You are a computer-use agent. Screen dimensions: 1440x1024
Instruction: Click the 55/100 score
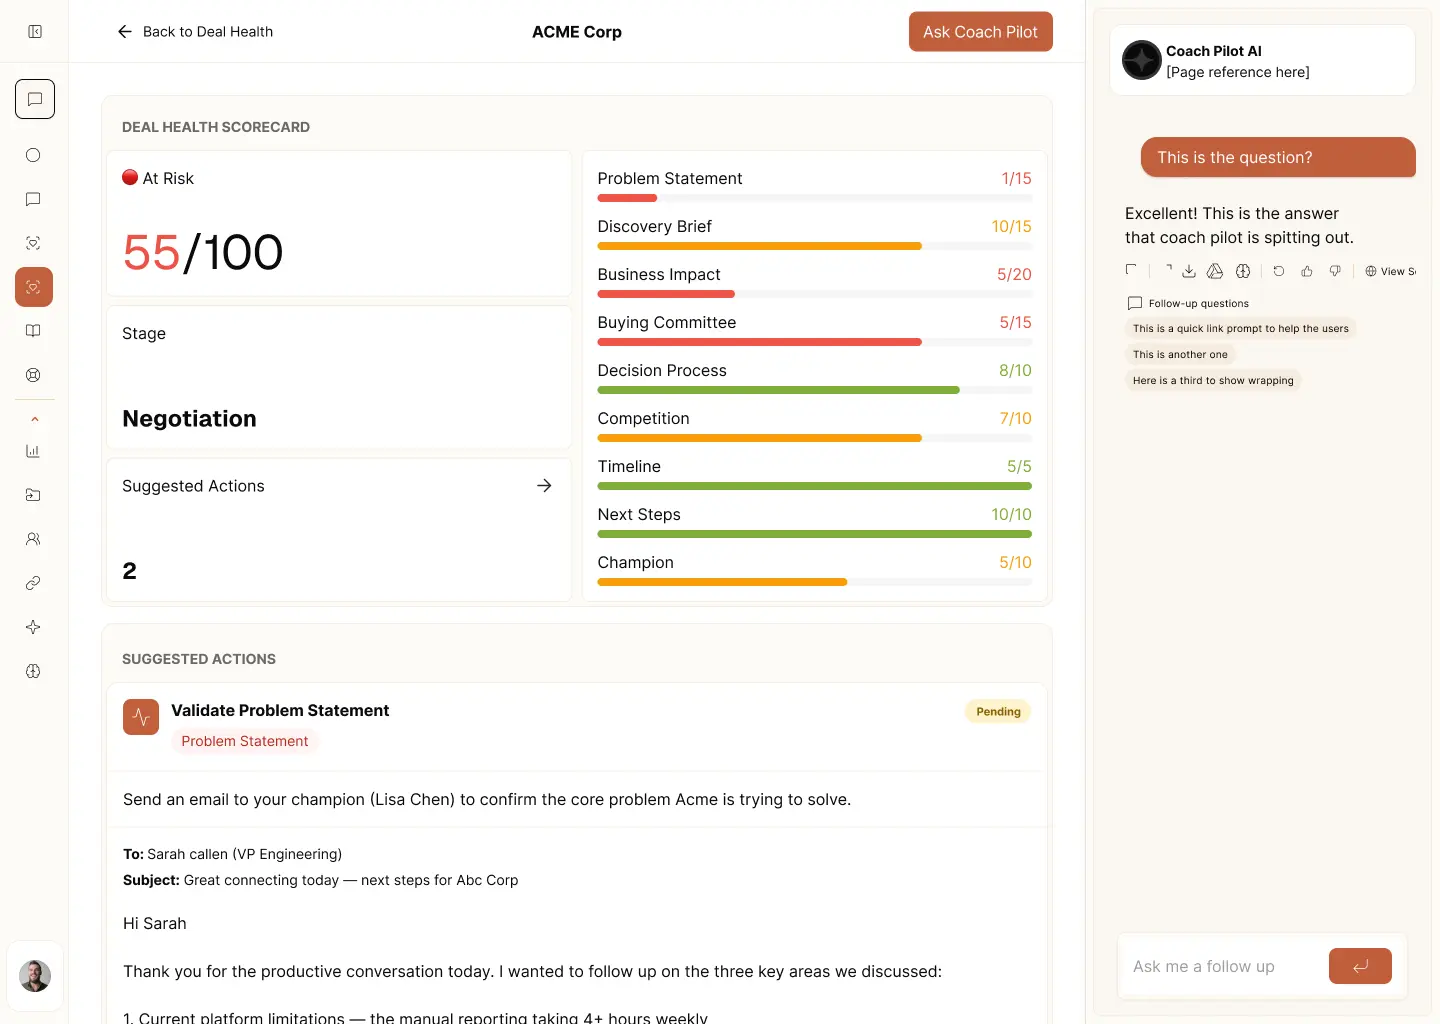pyautogui.click(x=203, y=252)
